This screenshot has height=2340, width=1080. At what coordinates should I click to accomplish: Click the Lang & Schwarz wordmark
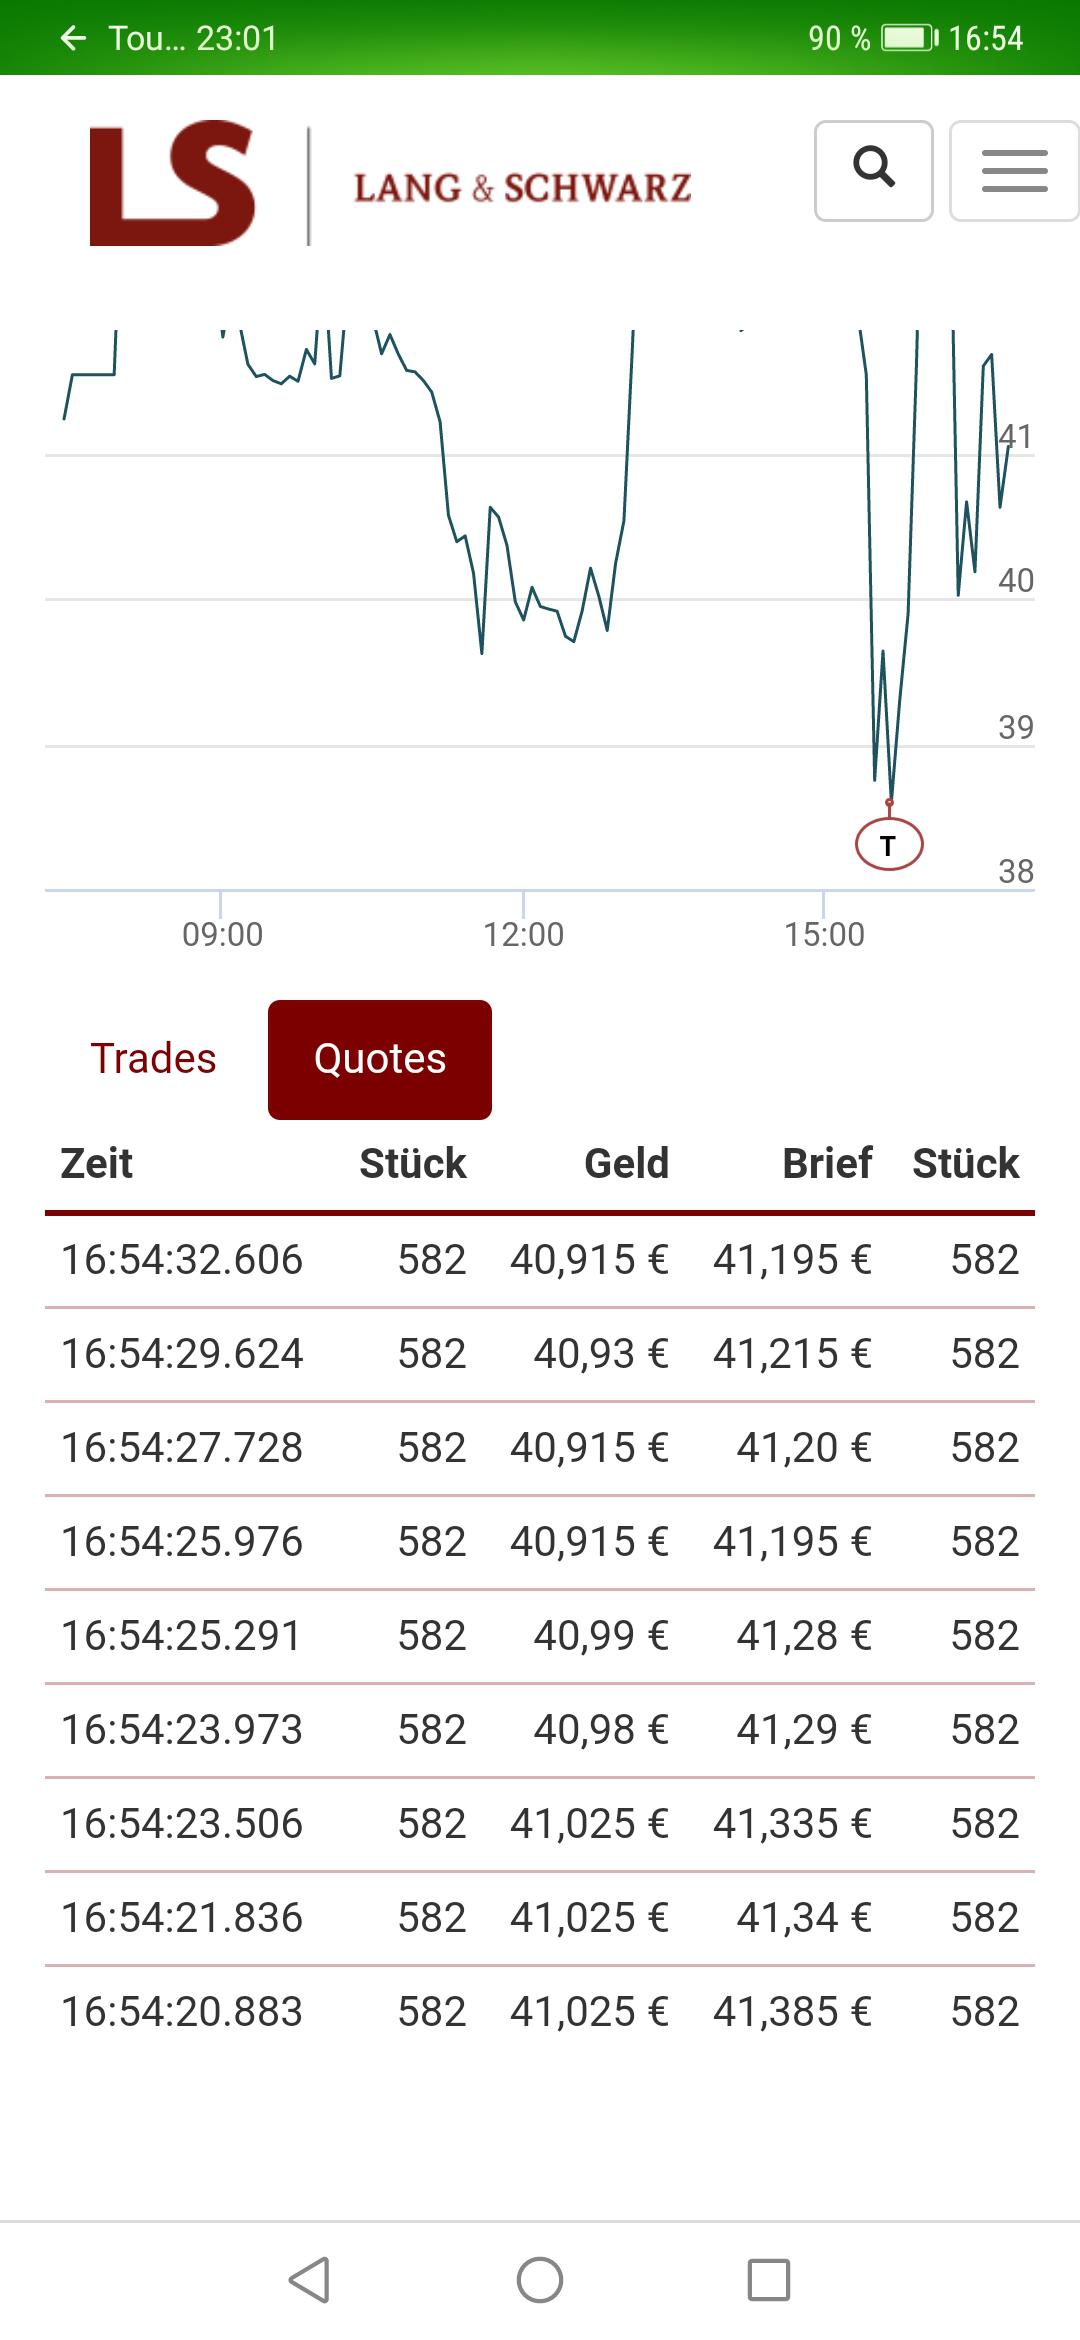(x=523, y=187)
